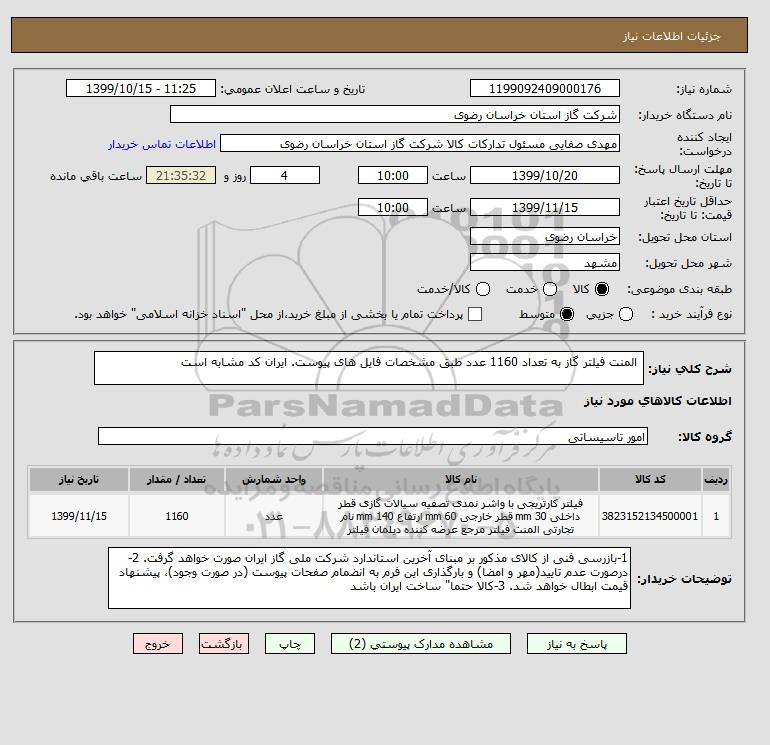Click the cartridge filter product name cell

click(461, 516)
